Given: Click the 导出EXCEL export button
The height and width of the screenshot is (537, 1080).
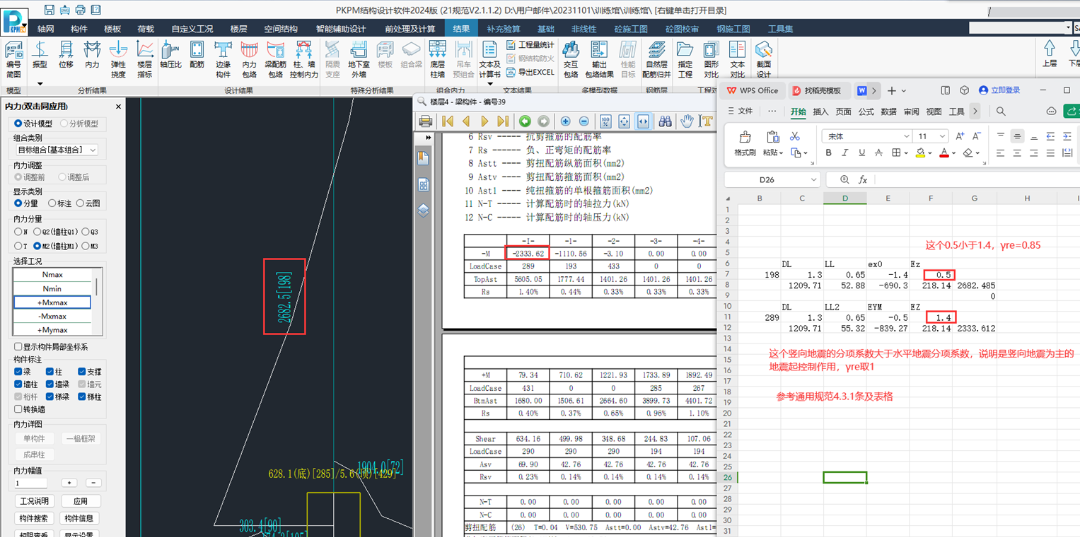Looking at the screenshot, I should [529, 73].
